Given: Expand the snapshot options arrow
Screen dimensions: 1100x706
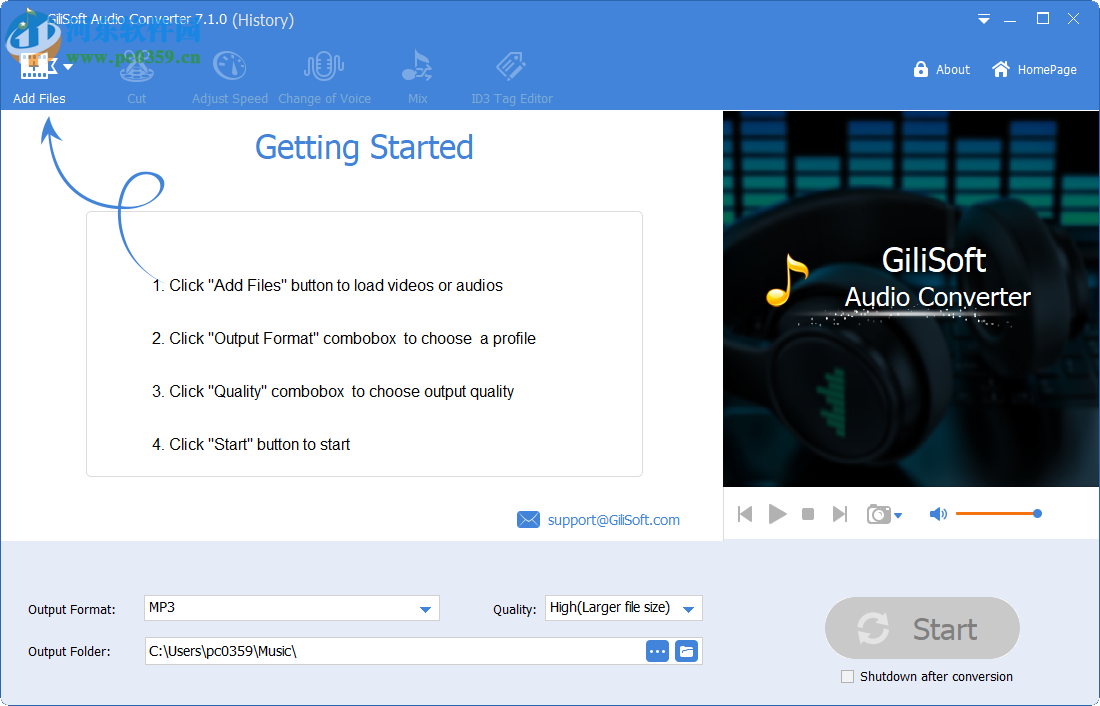Looking at the screenshot, I should pos(895,516).
